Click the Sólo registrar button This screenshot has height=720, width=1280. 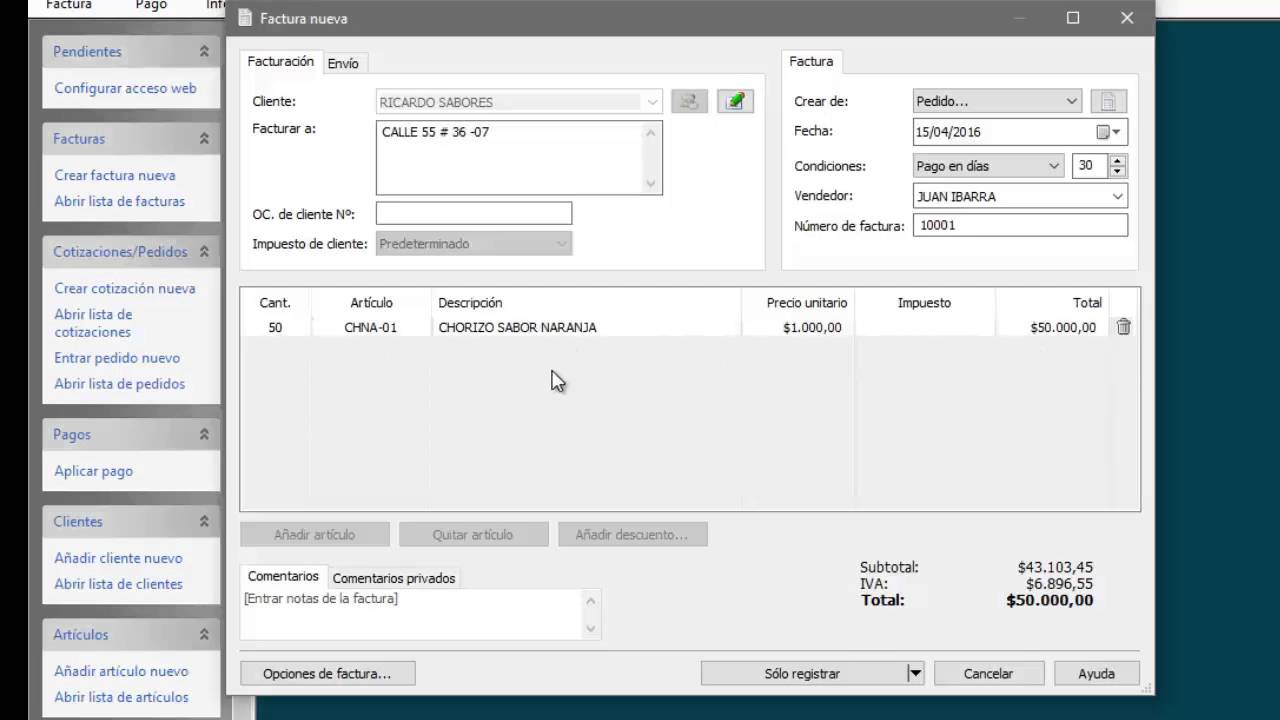[x=803, y=674]
